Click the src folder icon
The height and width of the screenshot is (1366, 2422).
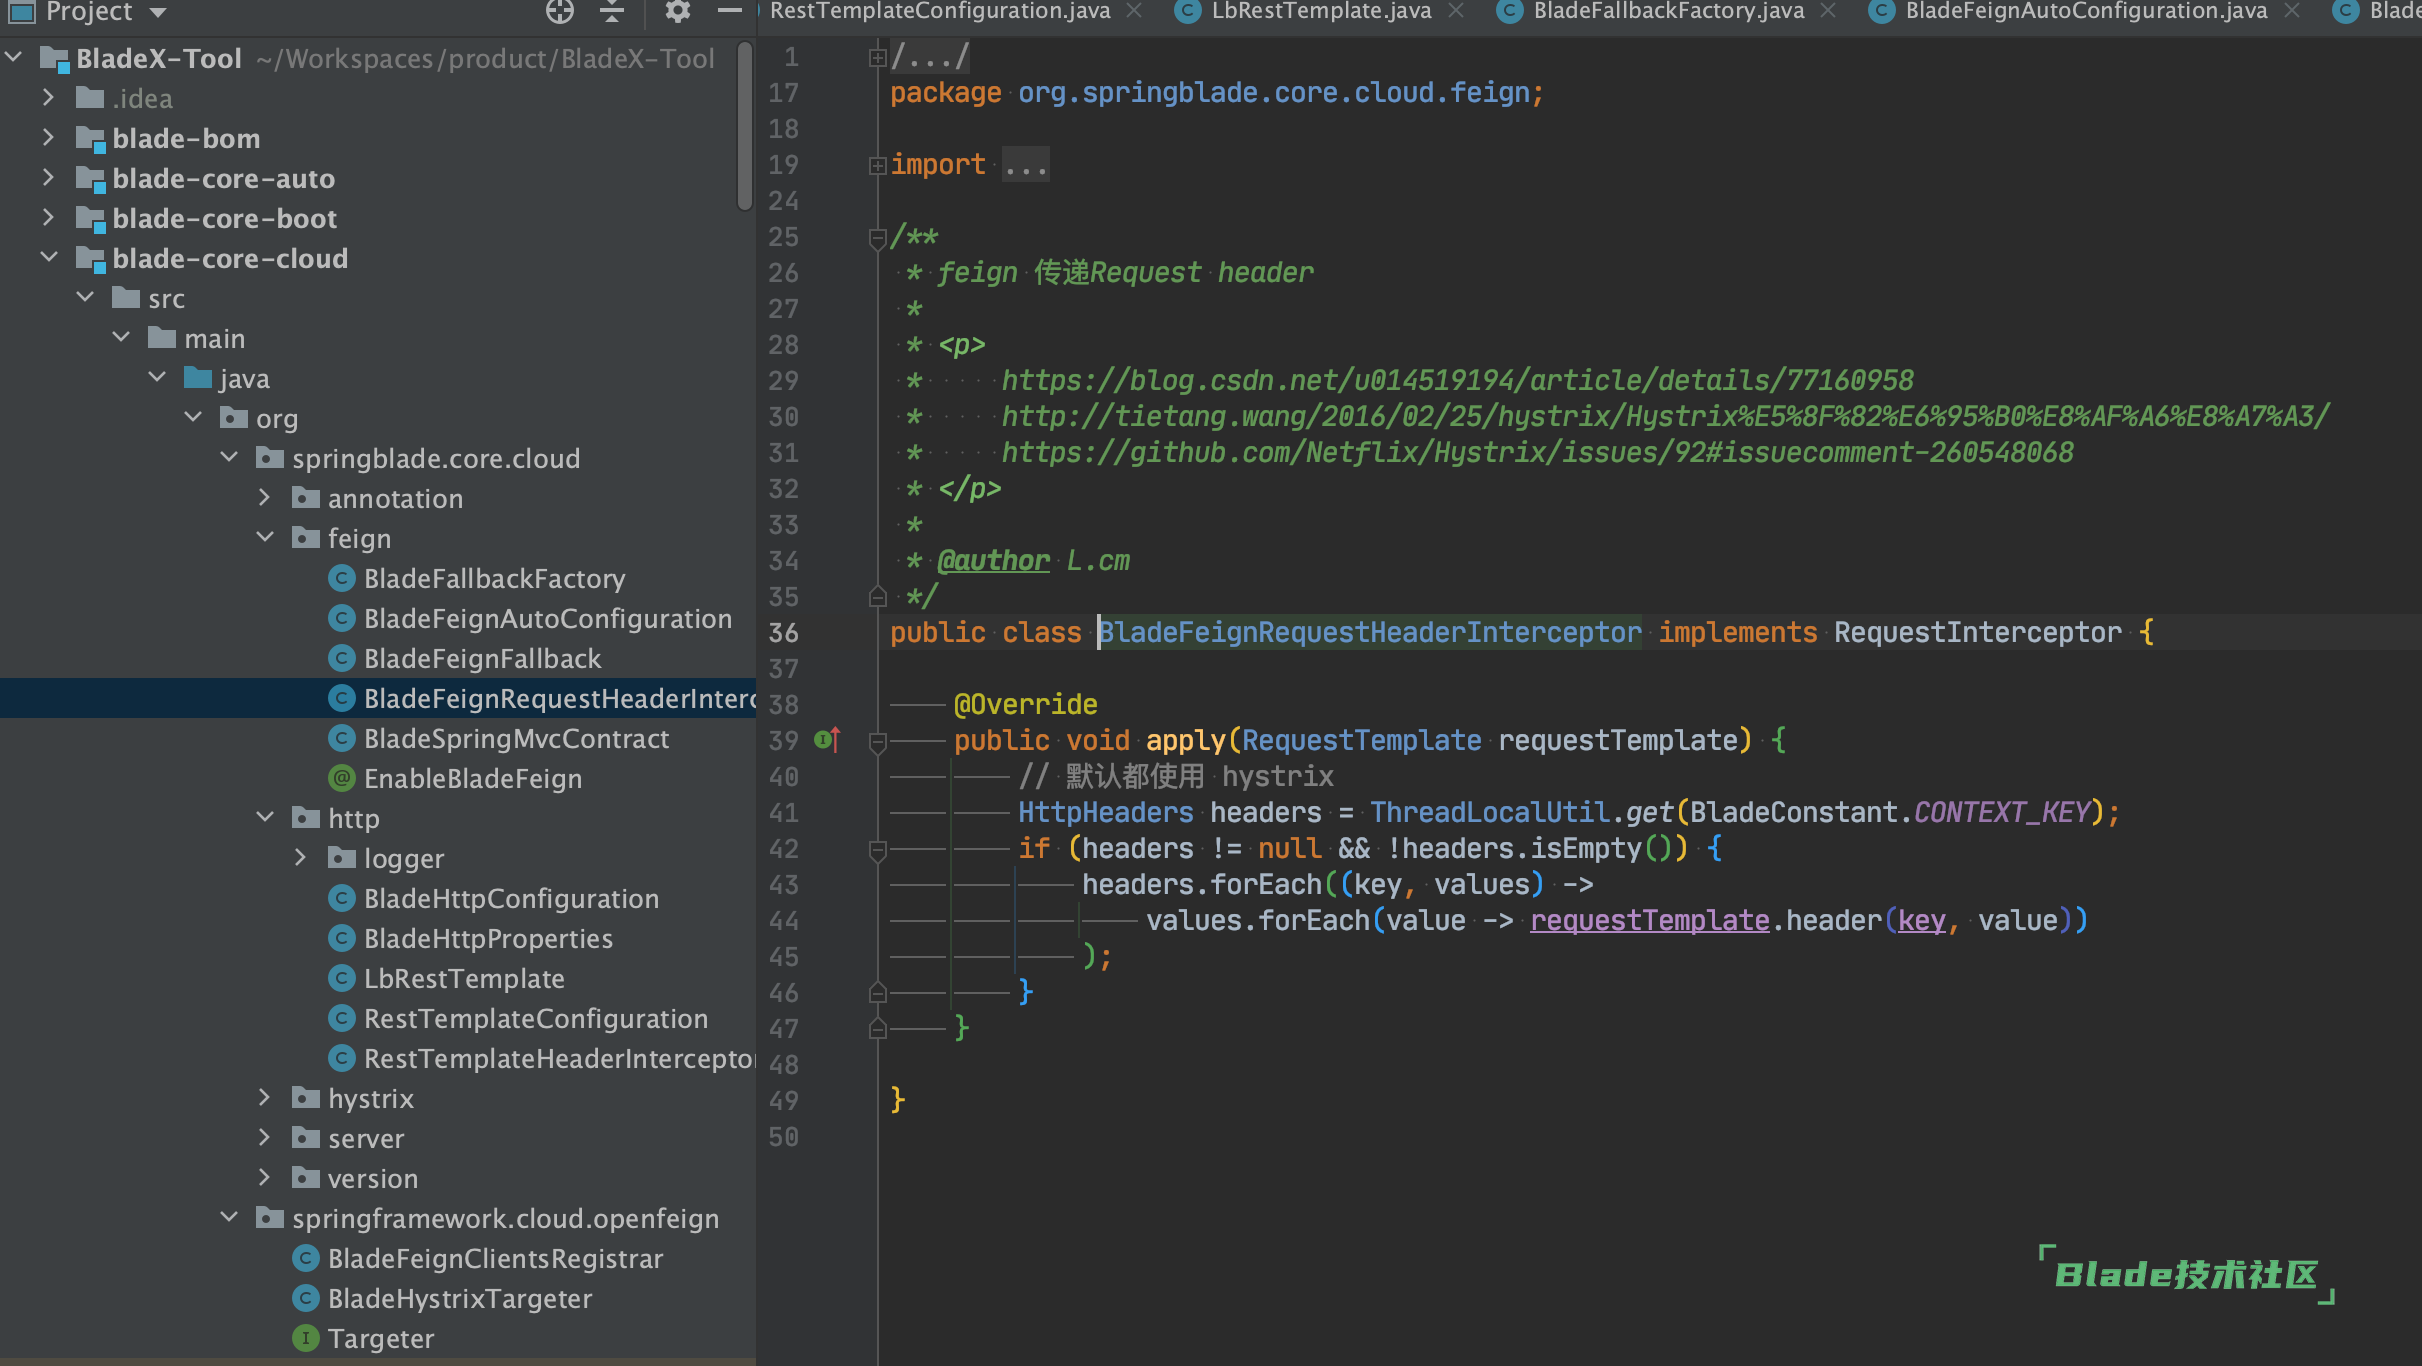coord(126,297)
